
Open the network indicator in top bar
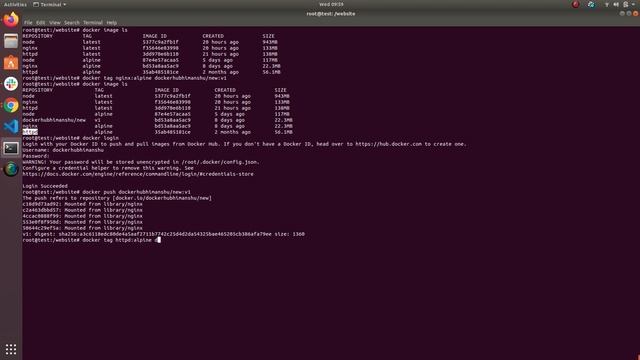[607, 4]
